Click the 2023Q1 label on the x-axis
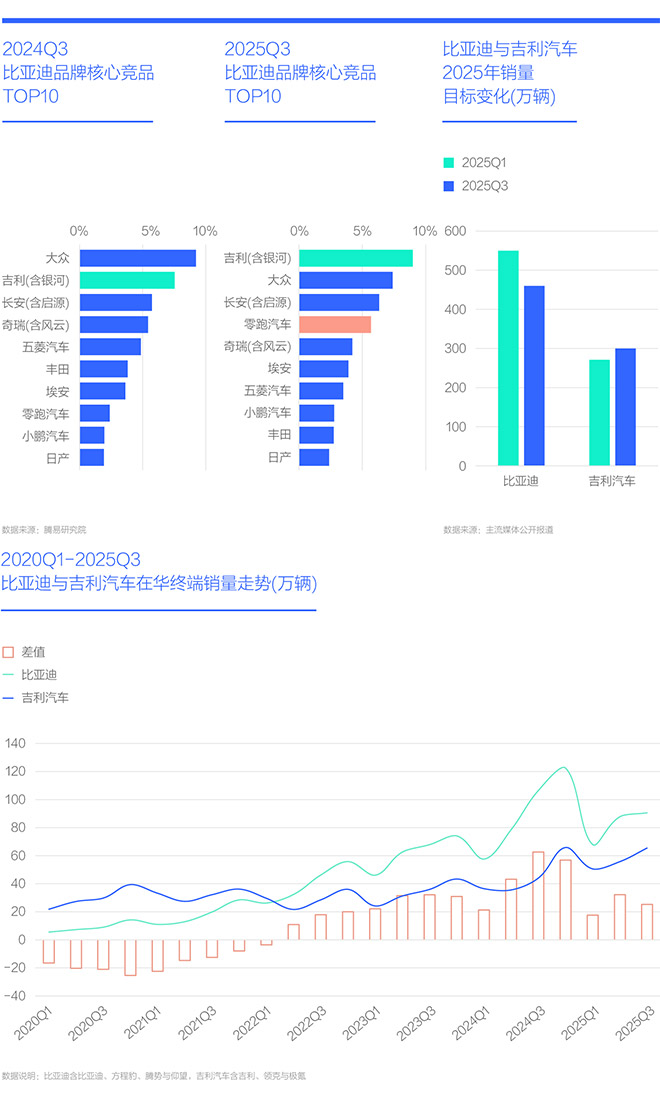The image size is (660, 1099). (x=361, y=1023)
